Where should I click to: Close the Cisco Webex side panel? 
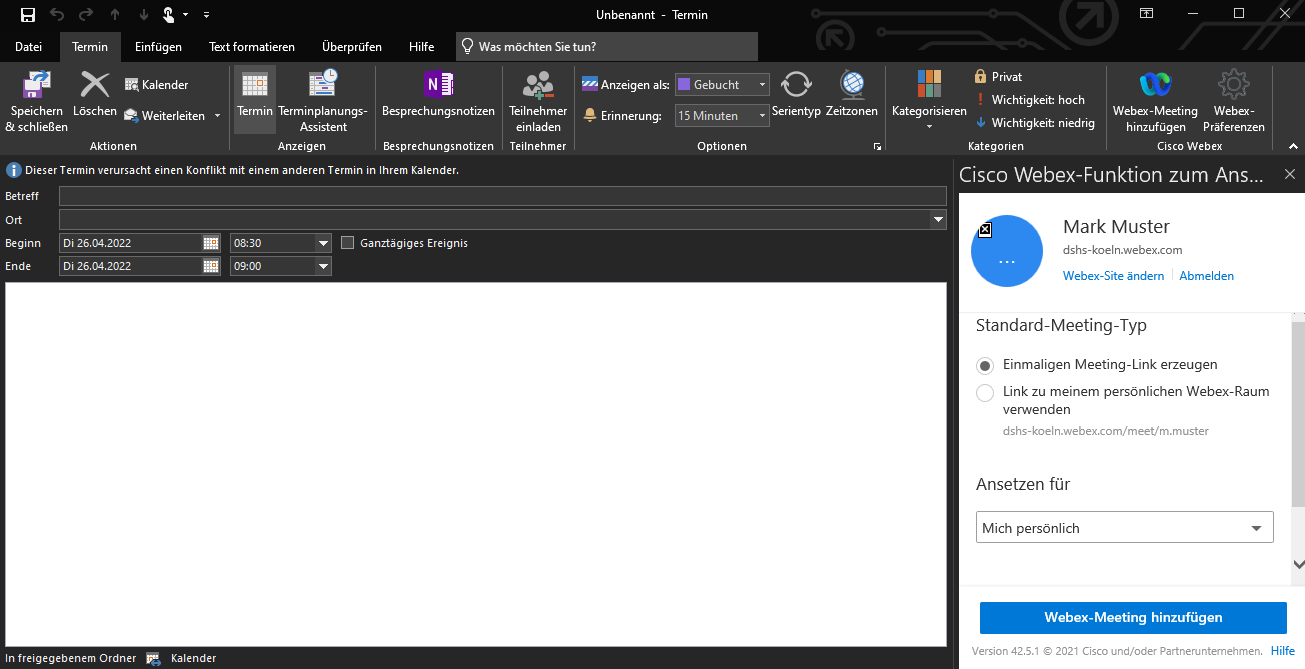point(1290,175)
